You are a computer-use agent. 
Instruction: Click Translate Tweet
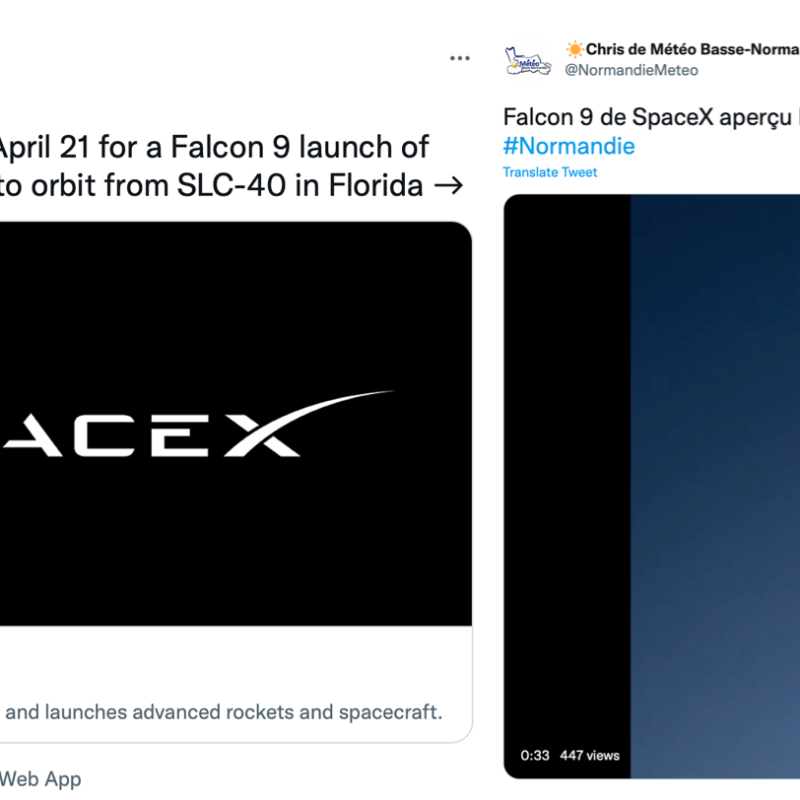(x=550, y=172)
